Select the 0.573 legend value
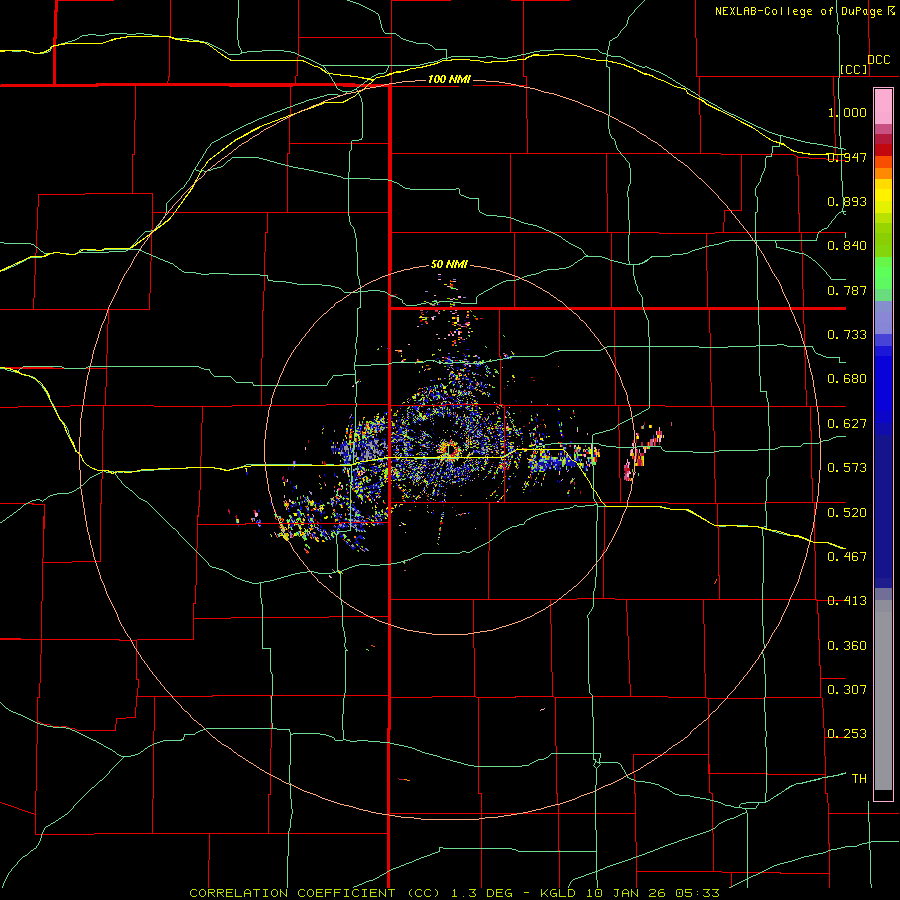The height and width of the screenshot is (900, 900). [847, 468]
